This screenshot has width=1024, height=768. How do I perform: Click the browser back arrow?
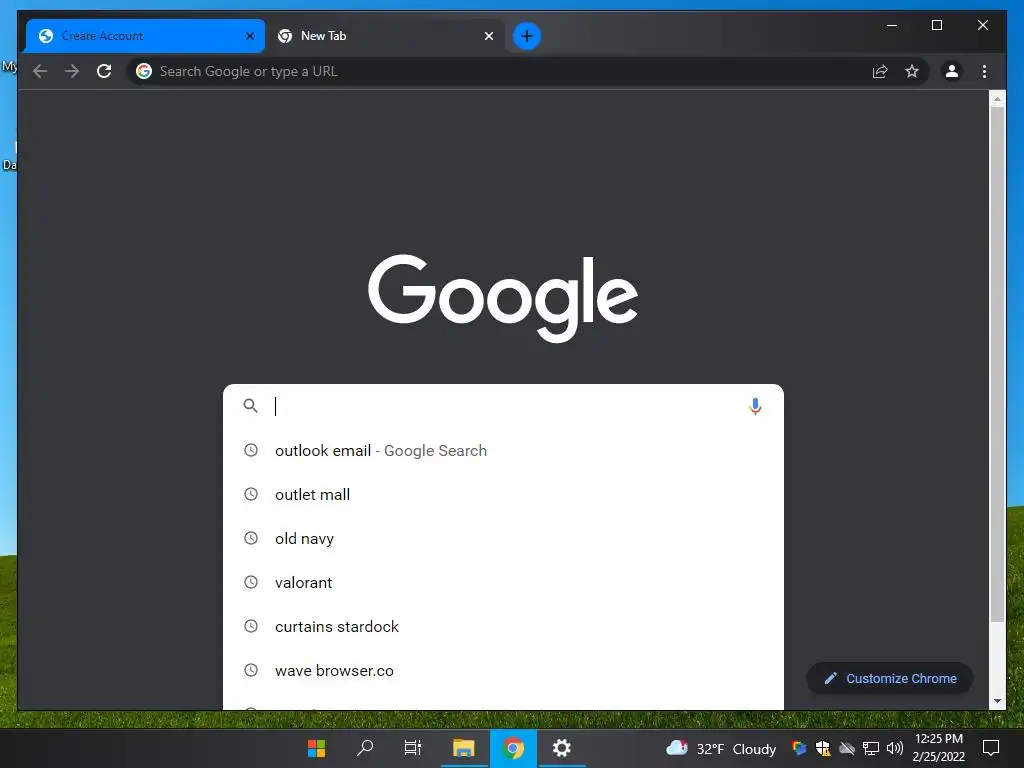click(40, 71)
